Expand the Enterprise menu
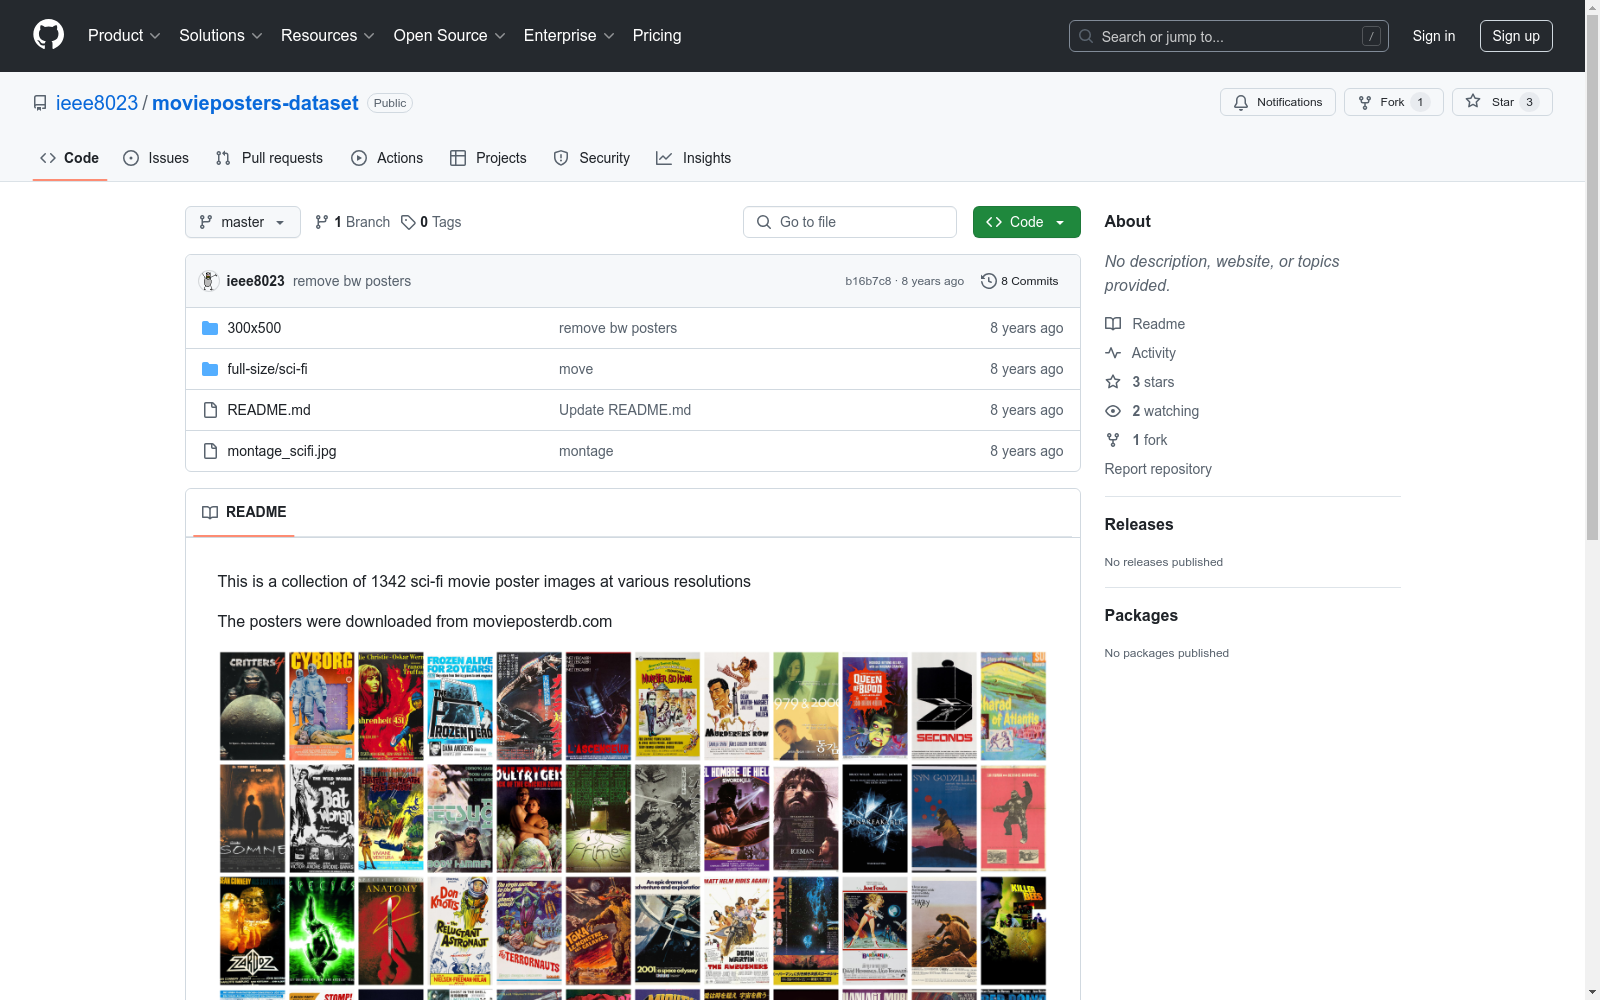Screen dimensions: 1600x1000 569,35
